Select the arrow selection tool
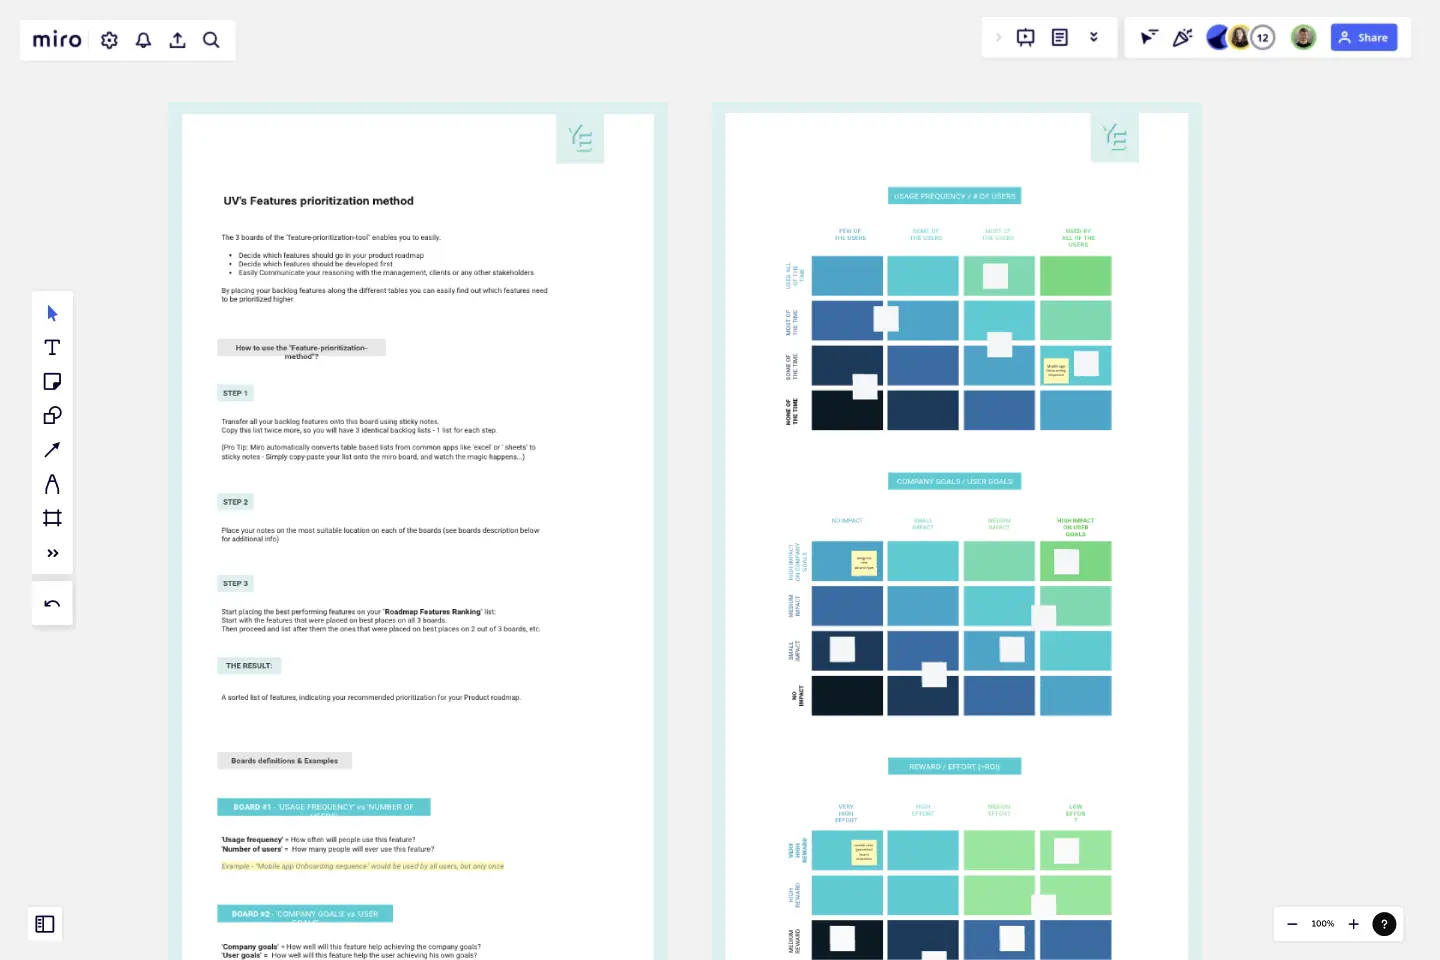1440x960 pixels. [x=52, y=313]
